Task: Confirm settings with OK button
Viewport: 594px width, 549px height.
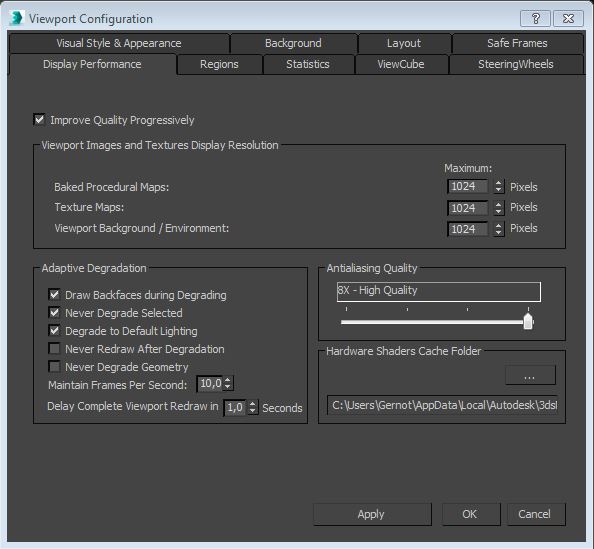Action: [x=471, y=514]
